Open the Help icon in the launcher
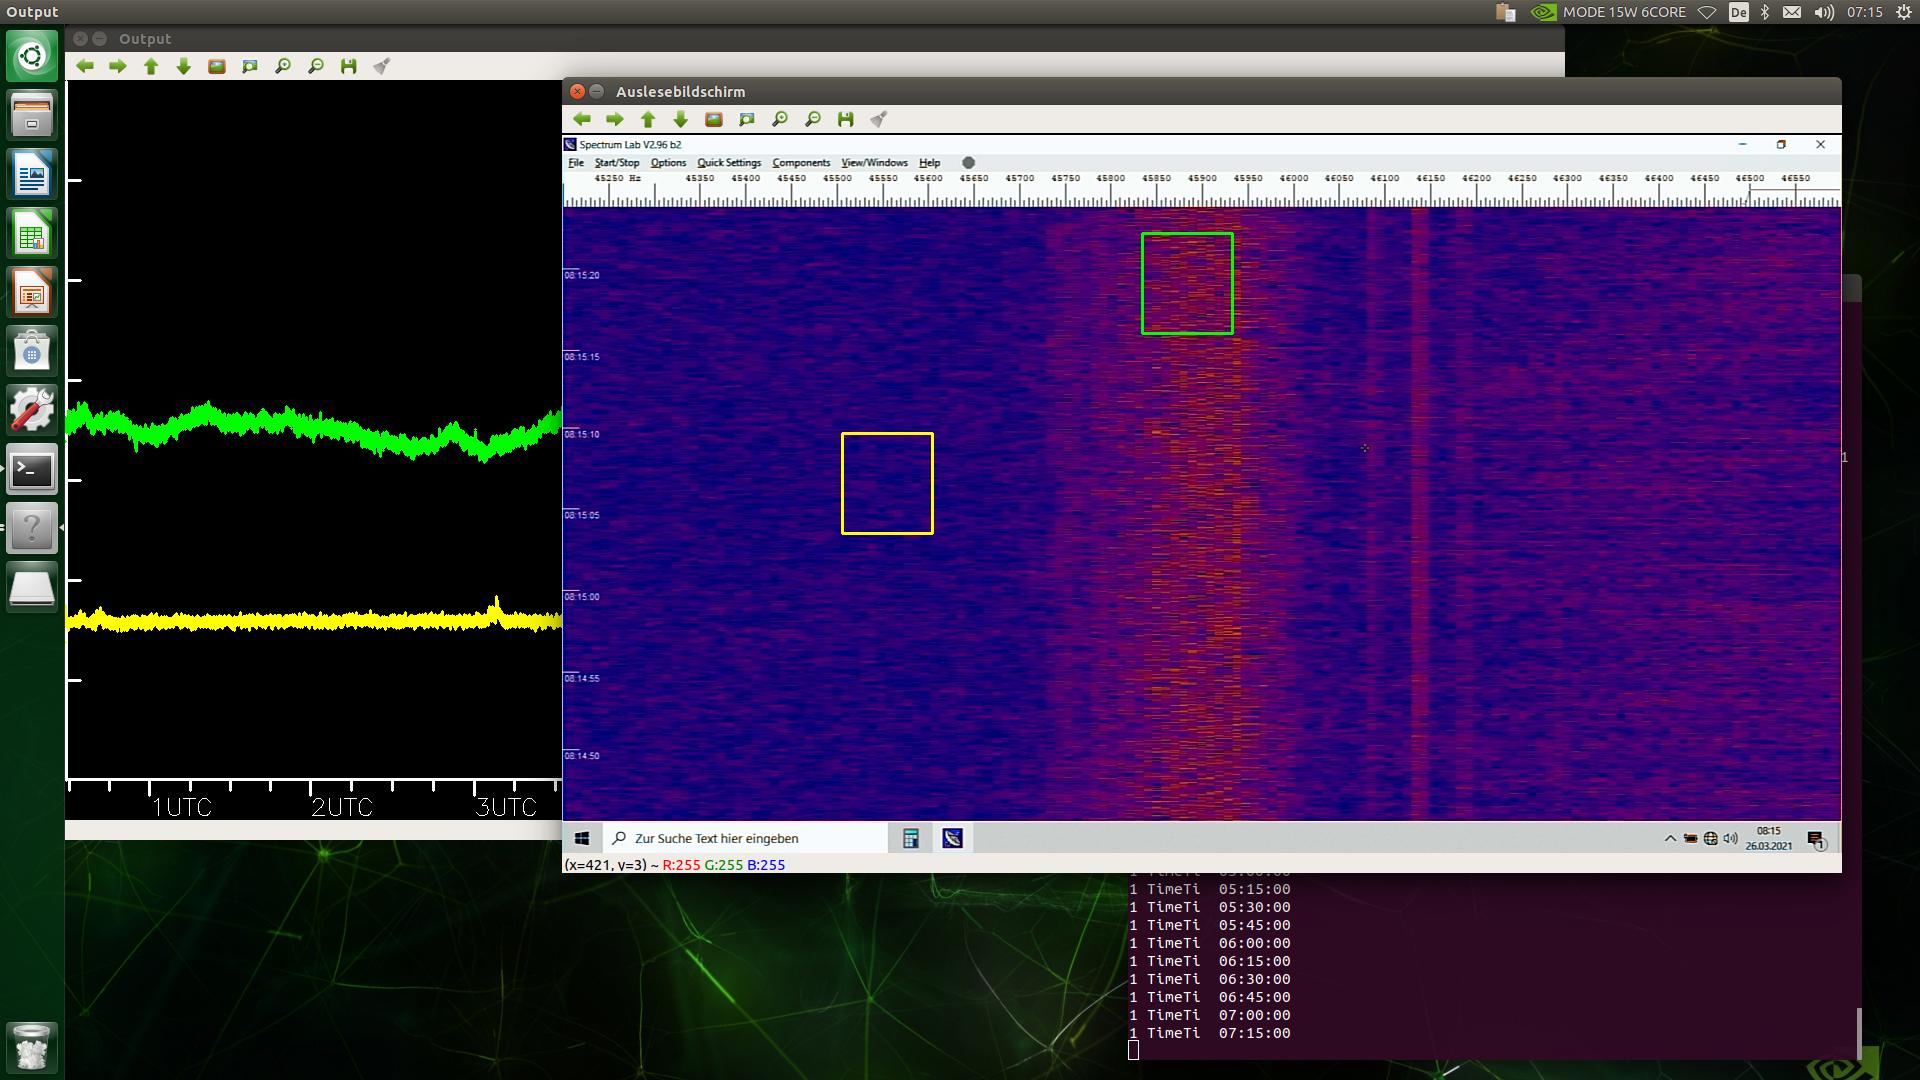1920x1080 pixels. 32,528
